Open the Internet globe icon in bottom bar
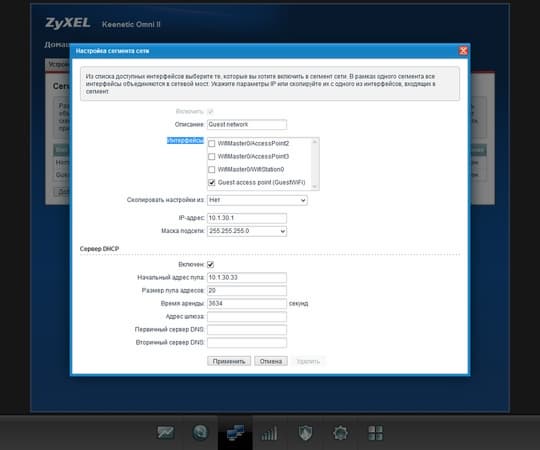 coord(200,432)
